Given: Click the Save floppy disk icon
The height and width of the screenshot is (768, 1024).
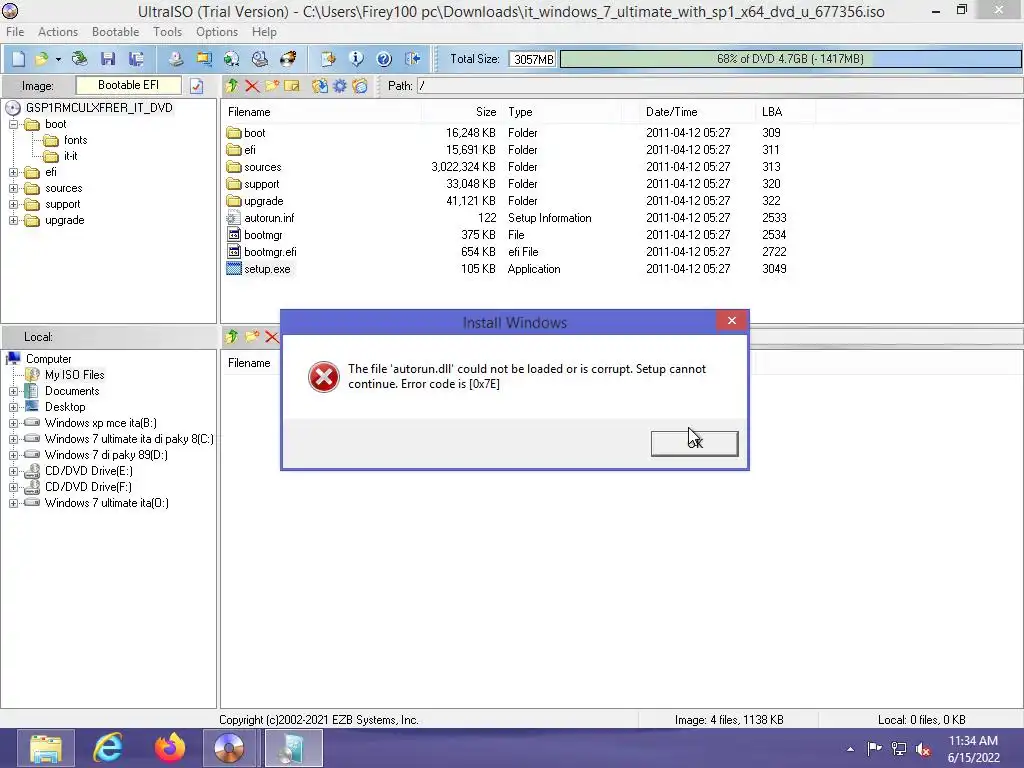Looking at the screenshot, I should tap(108, 59).
